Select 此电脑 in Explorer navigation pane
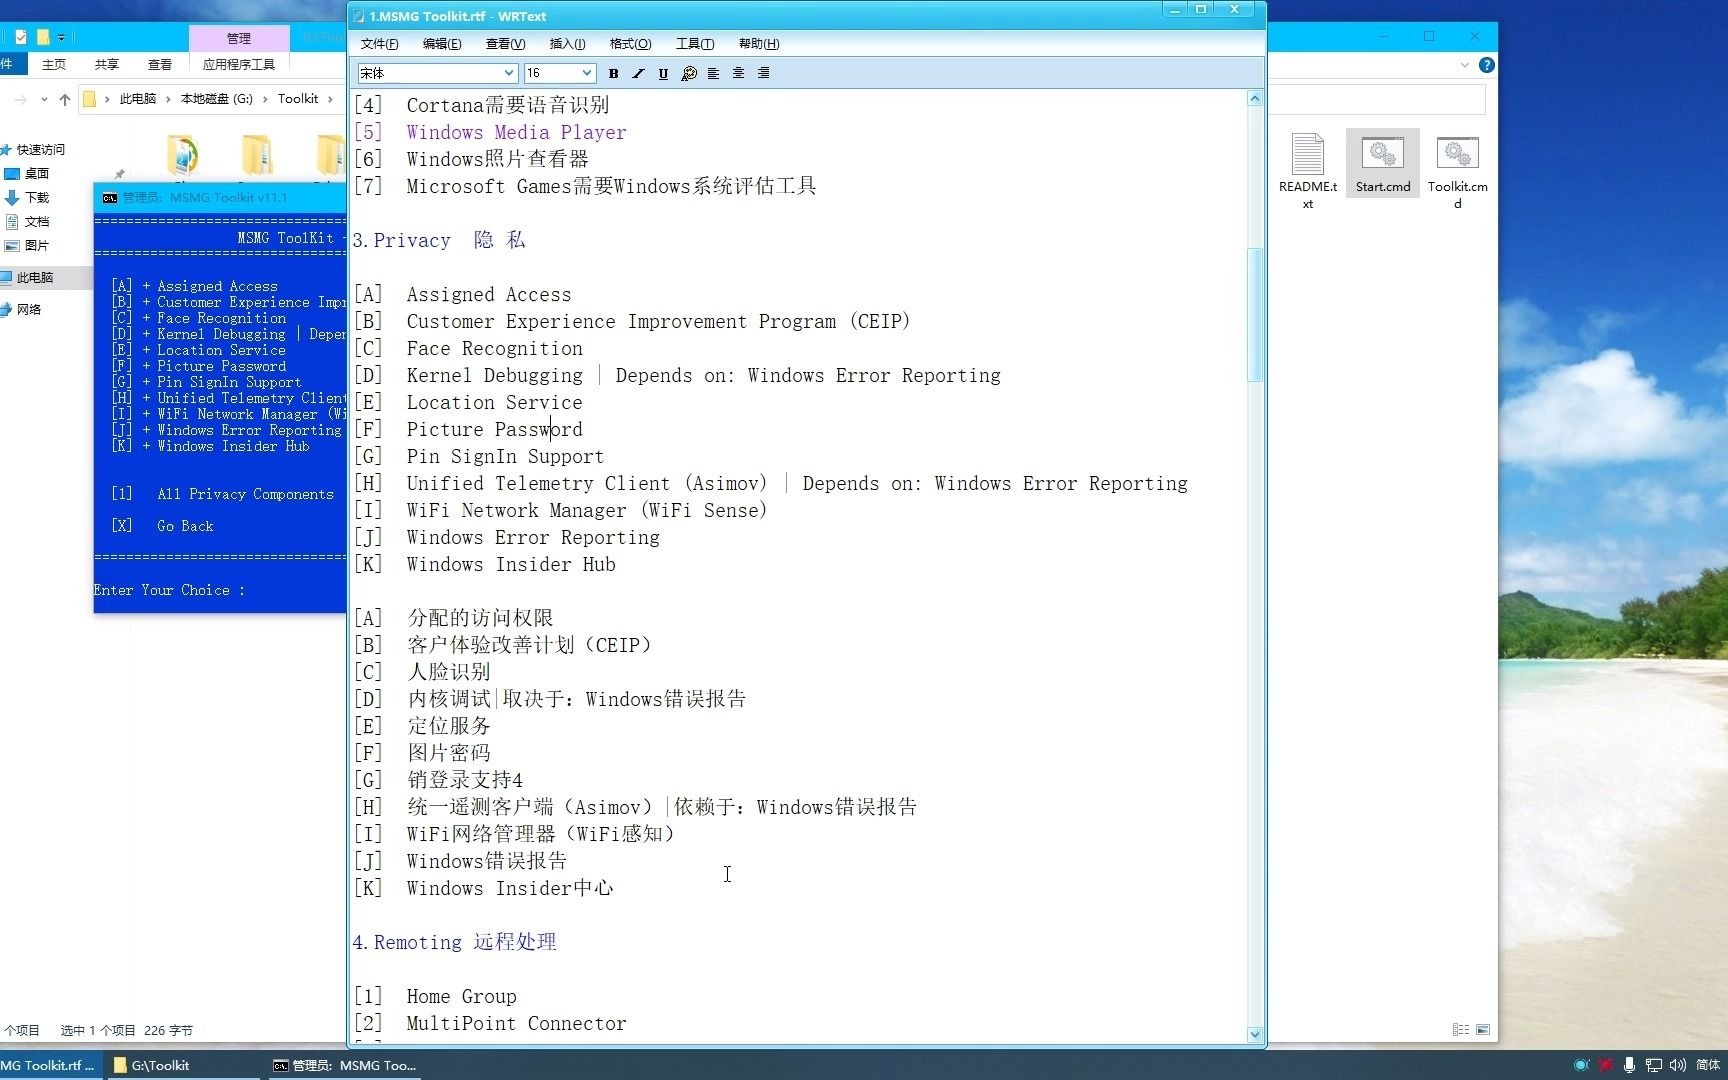 34,278
